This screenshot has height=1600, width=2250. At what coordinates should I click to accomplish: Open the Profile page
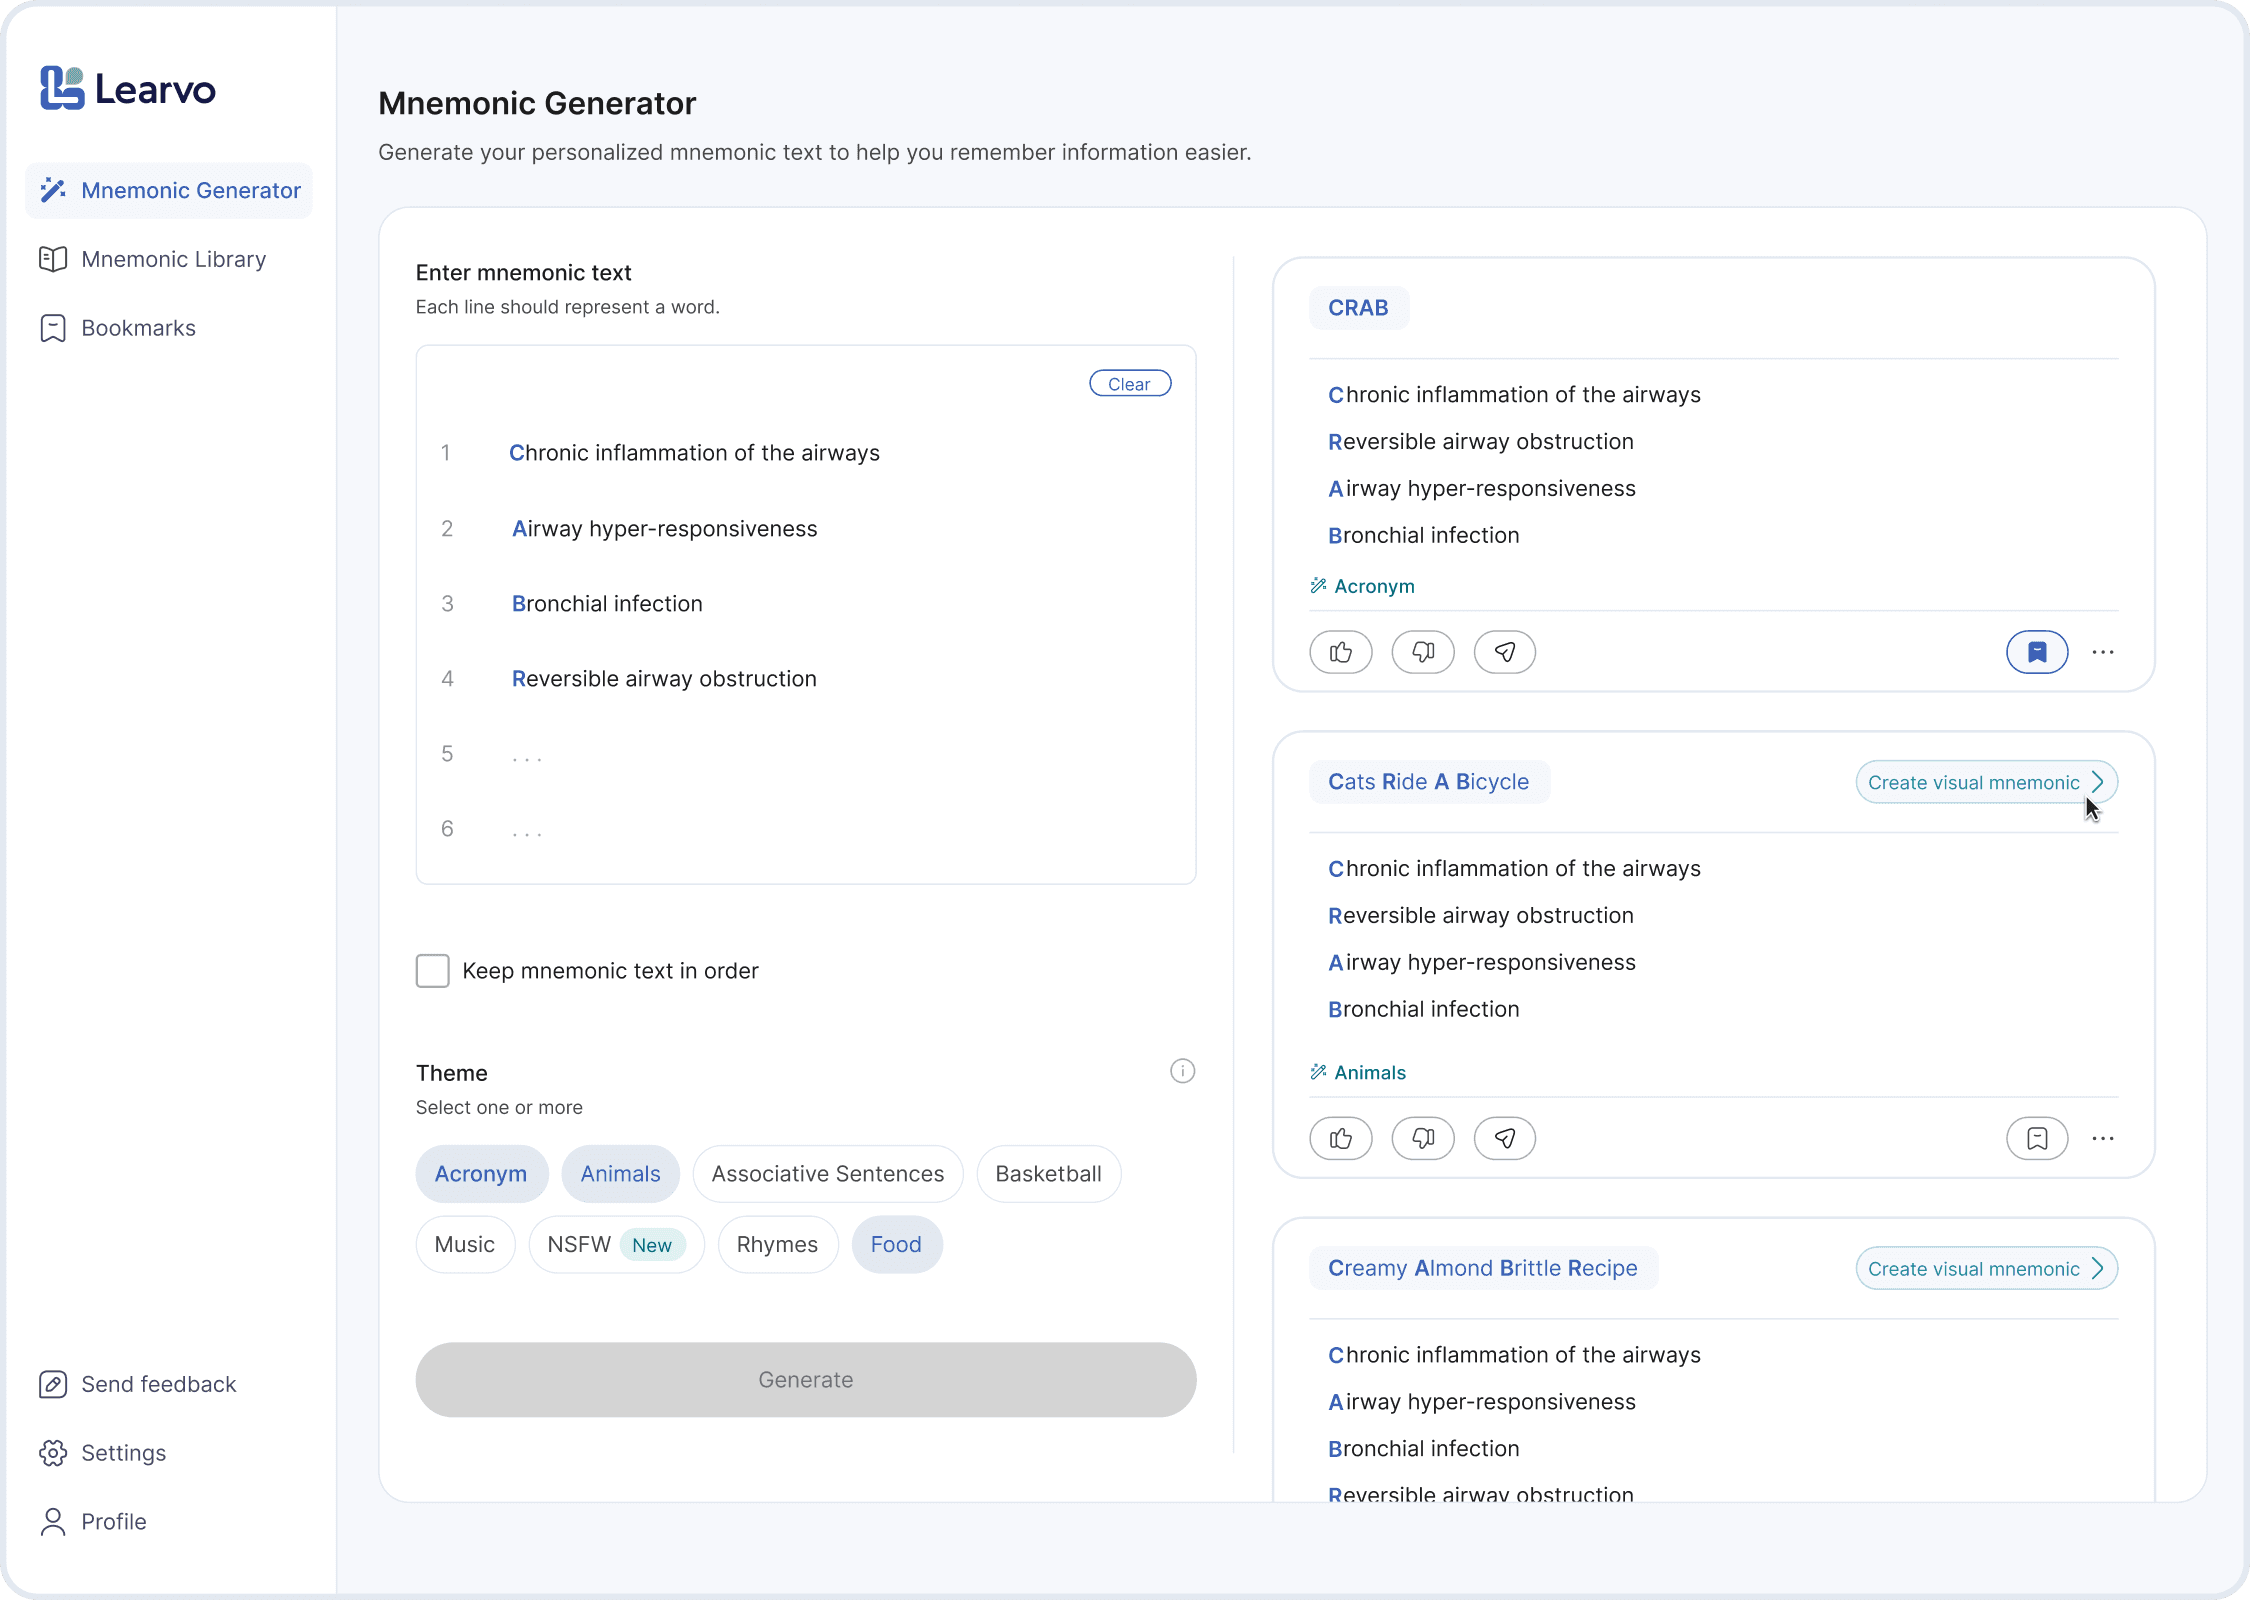(x=112, y=1522)
